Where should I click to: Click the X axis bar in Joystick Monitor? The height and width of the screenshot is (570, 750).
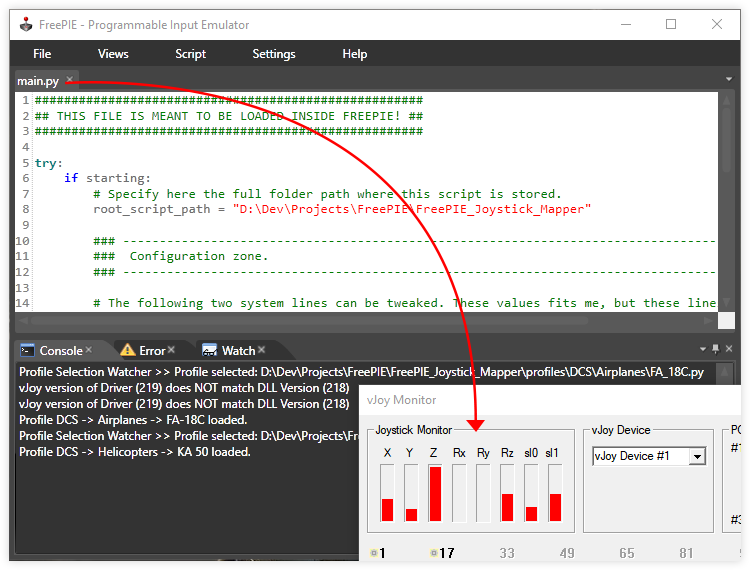[387, 493]
